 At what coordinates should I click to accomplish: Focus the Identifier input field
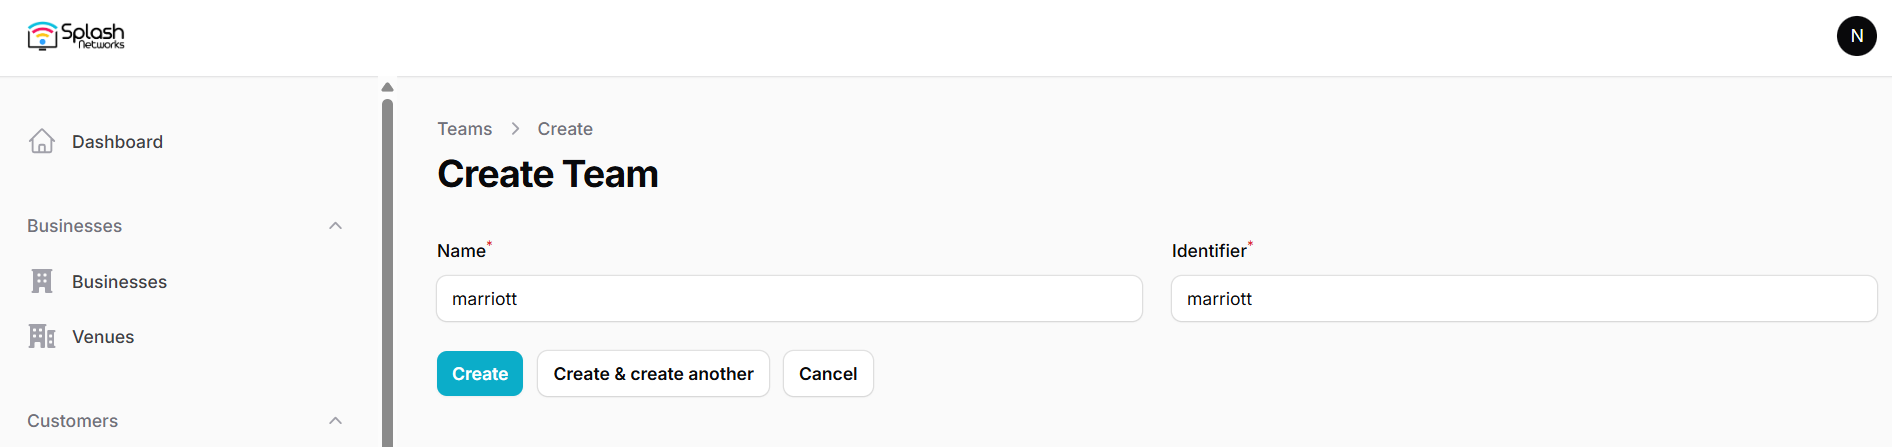1523,299
